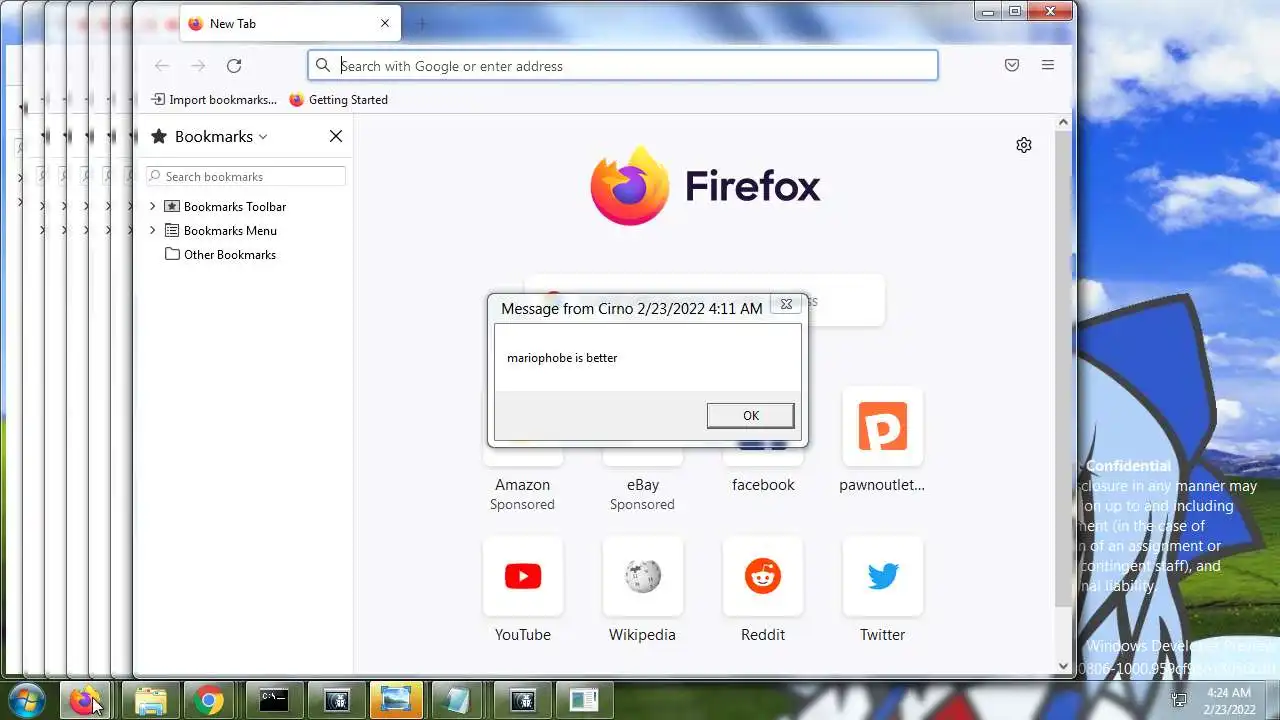Open the Windows Start orb

click(x=27, y=700)
